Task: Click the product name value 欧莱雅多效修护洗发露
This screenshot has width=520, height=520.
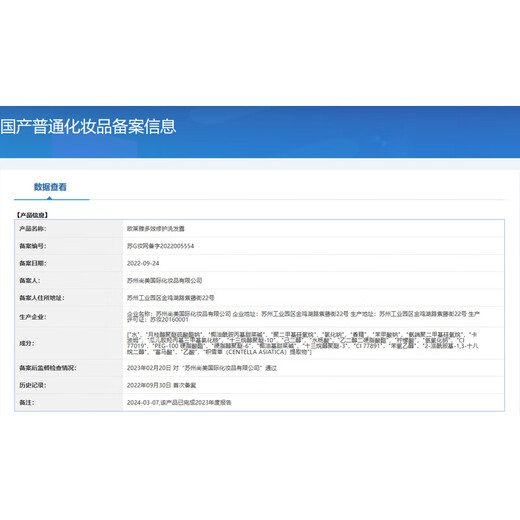Action: click(x=156, y=229)
